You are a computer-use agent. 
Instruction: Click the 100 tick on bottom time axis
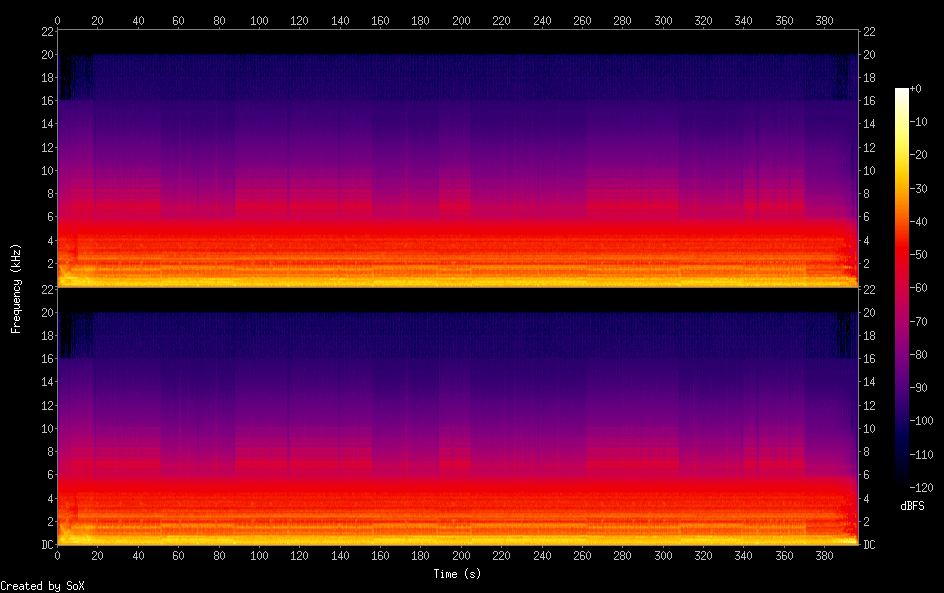click(259, 555)
